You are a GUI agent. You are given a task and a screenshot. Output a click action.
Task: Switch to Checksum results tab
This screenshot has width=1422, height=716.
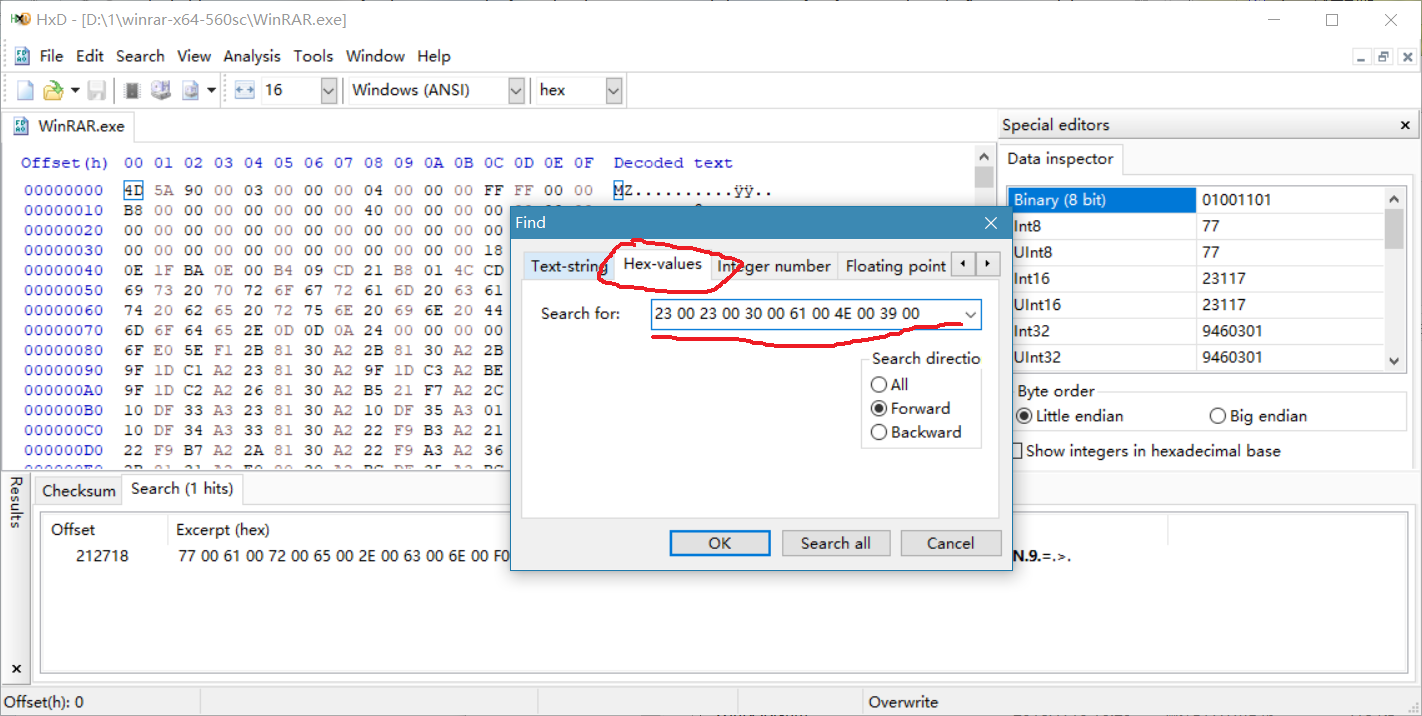79,490
